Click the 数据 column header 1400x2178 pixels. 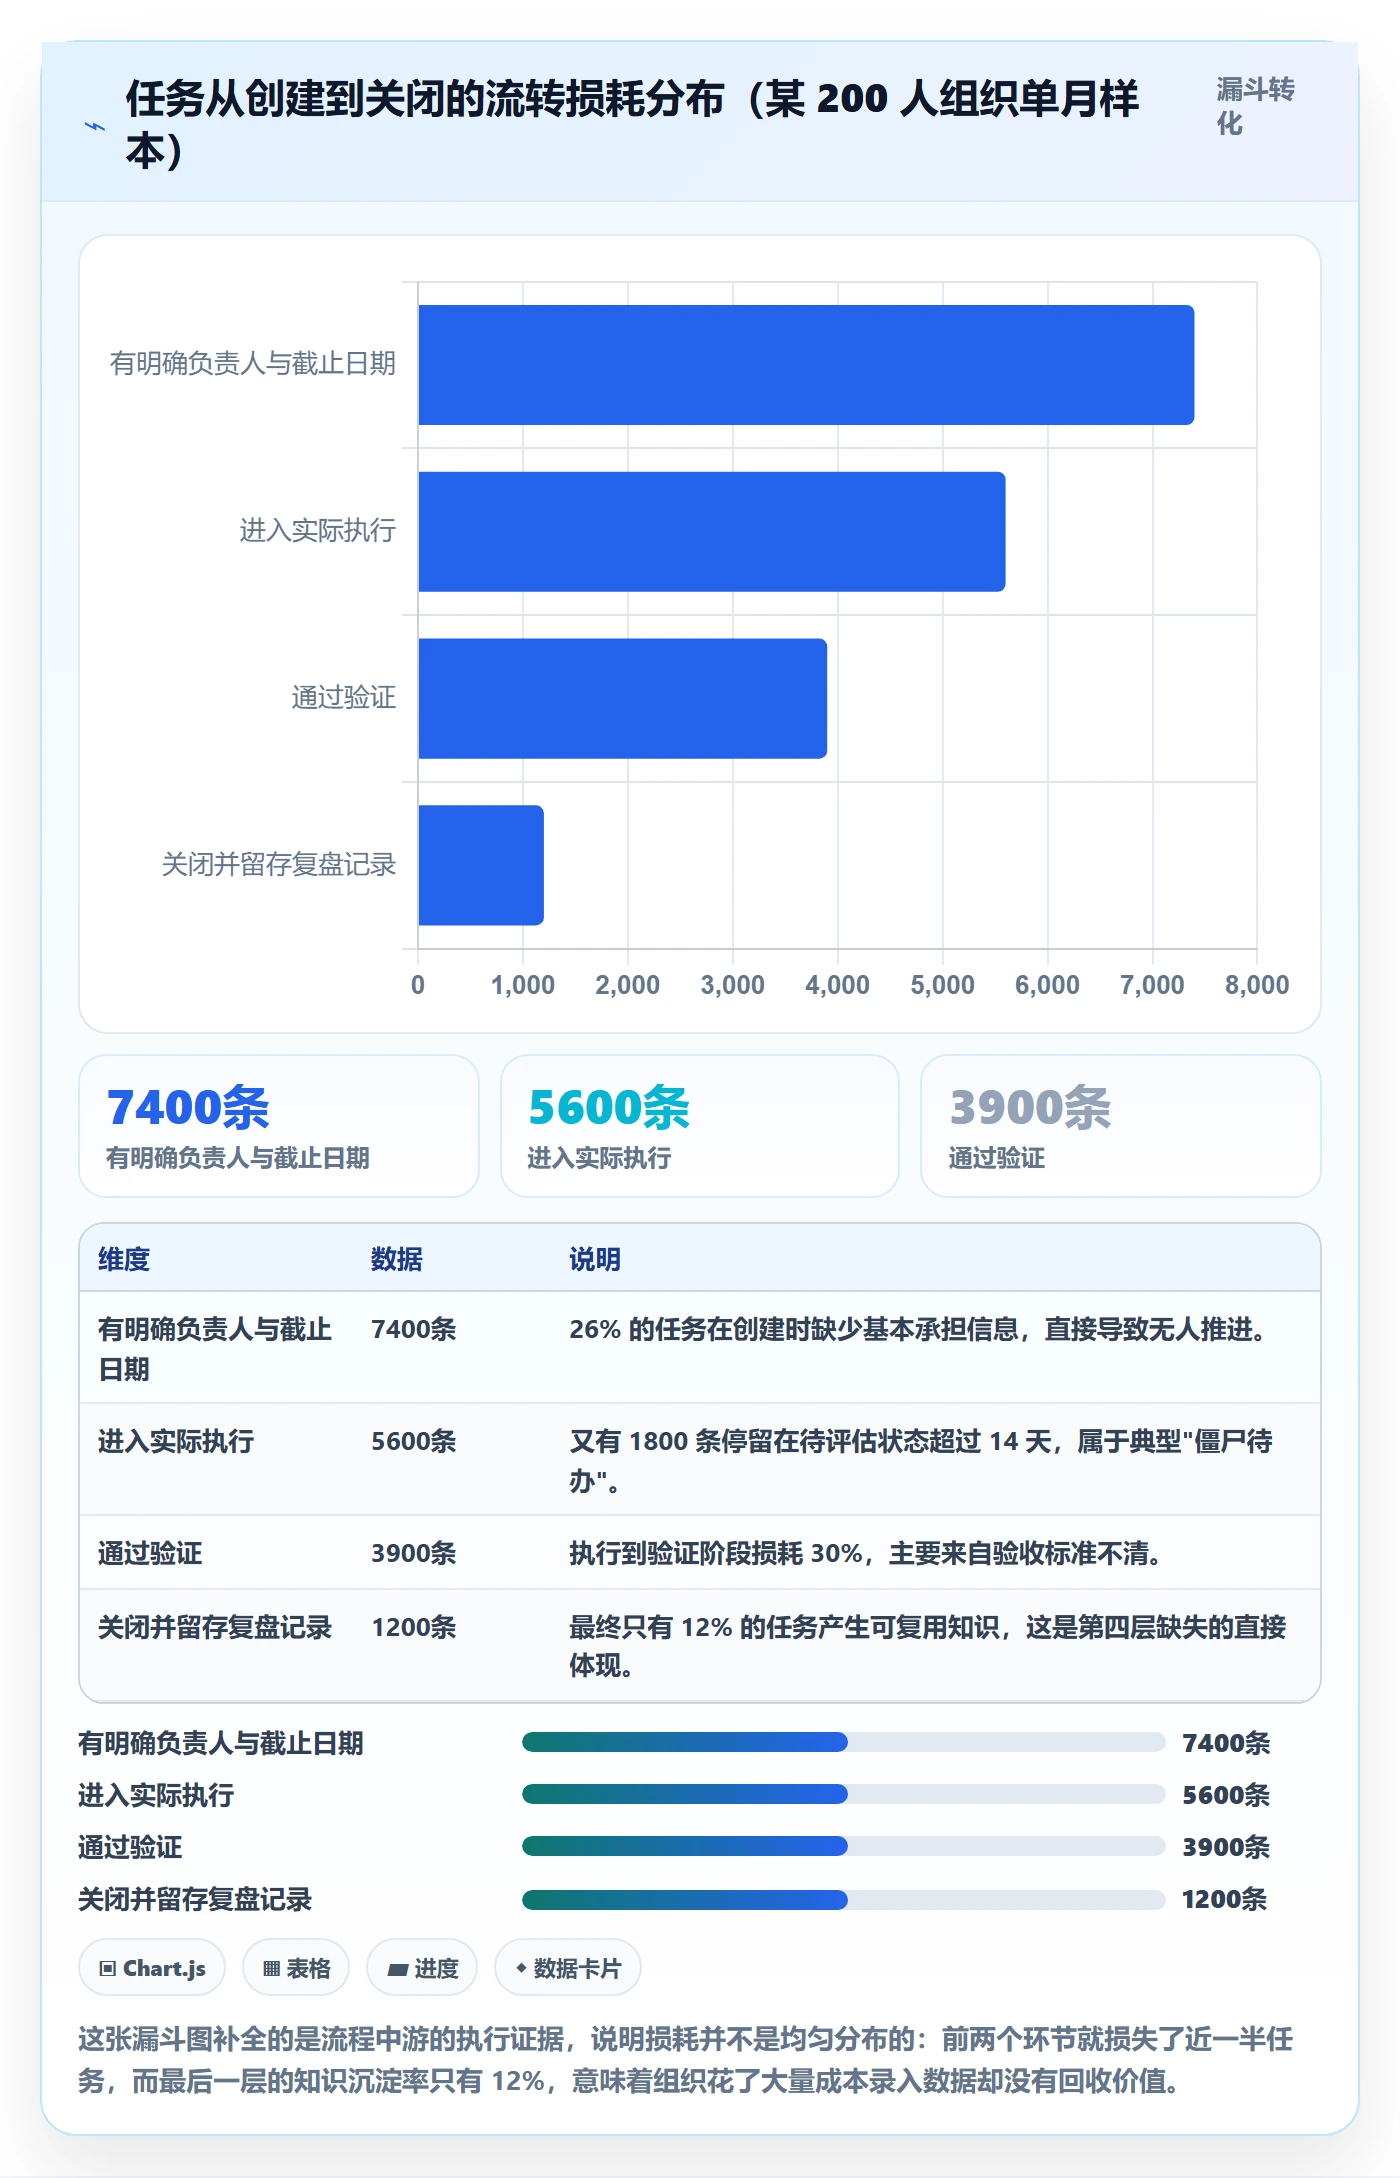397,1259
